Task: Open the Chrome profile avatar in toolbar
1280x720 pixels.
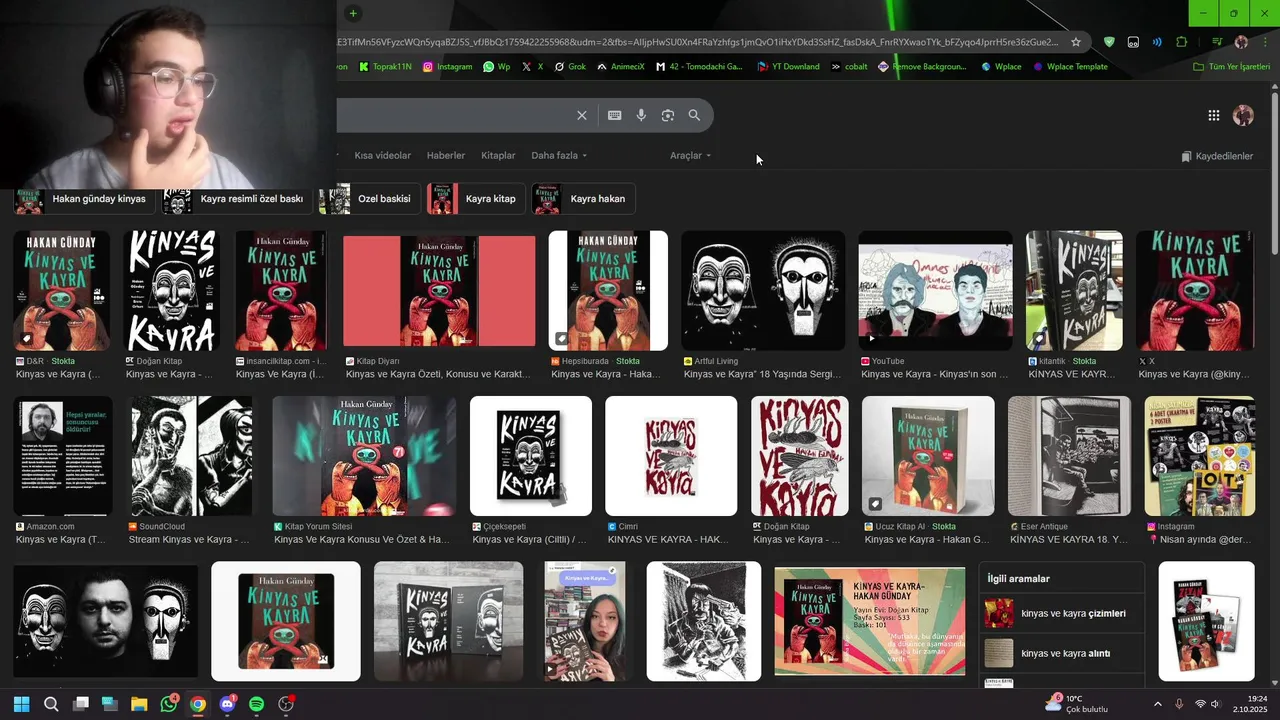Action: coord(1241,42)
